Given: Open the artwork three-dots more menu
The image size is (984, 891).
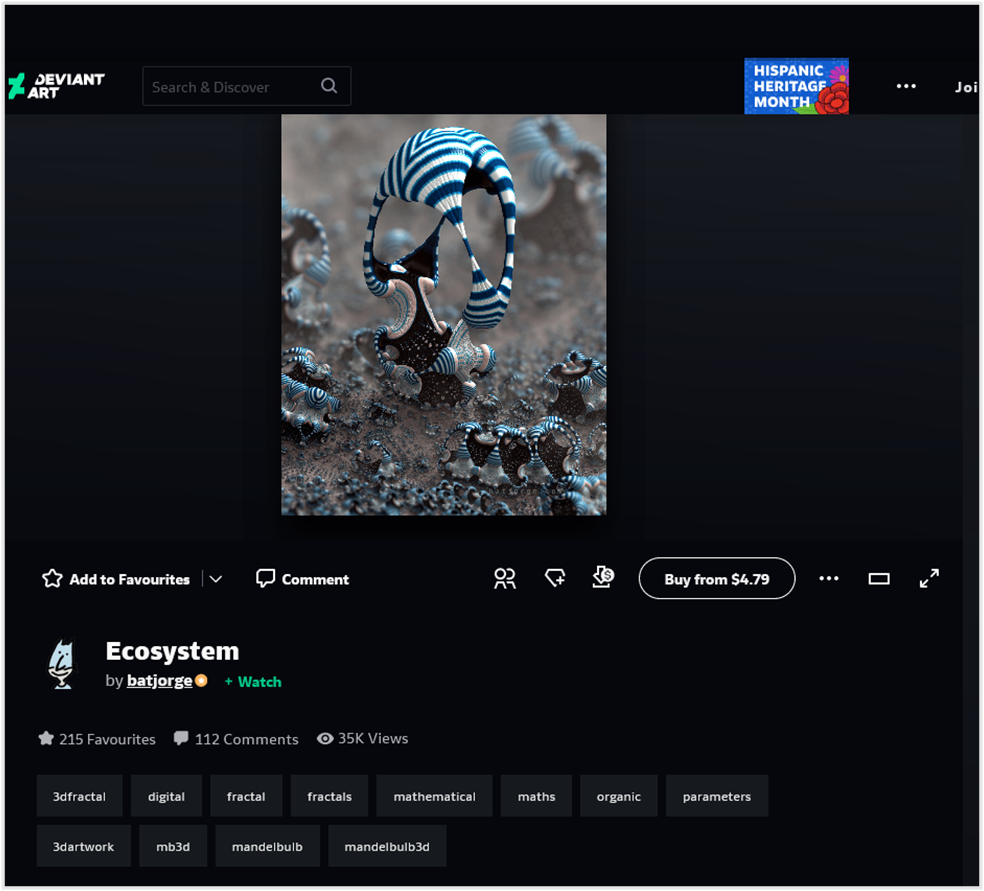Looking at the screenshot, I should [829, 579].
